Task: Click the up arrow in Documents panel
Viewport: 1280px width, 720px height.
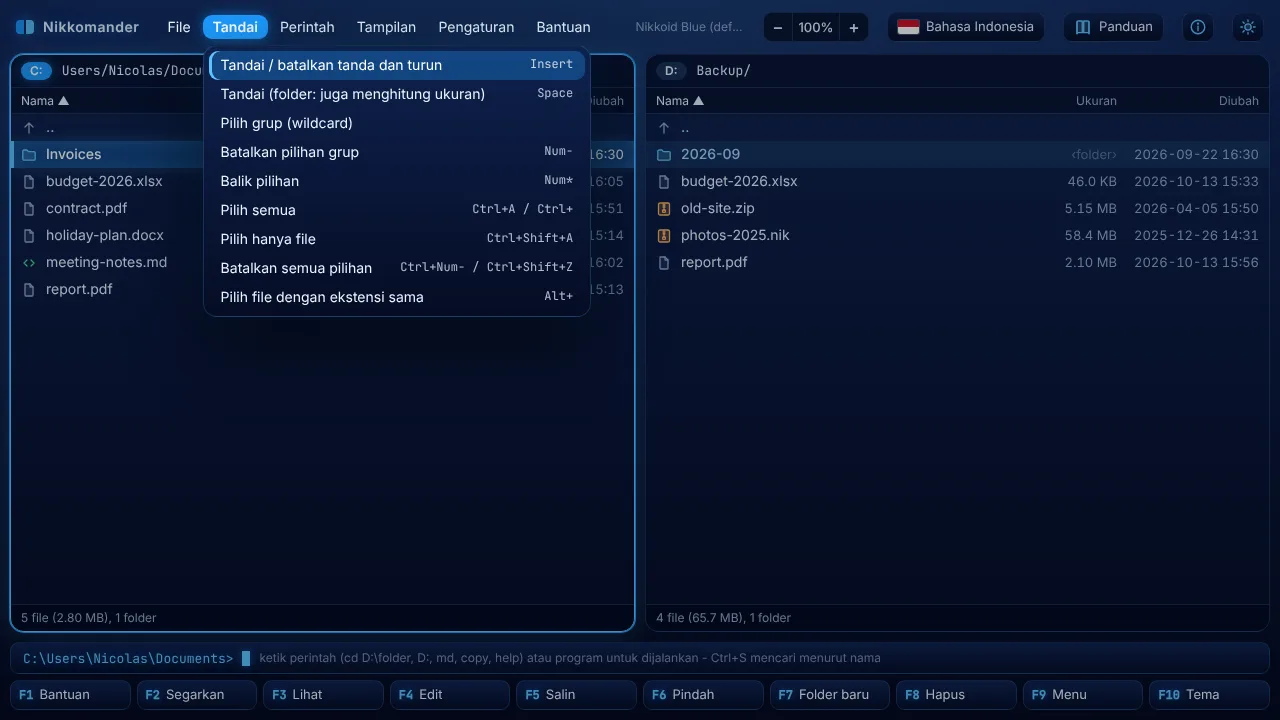Action: click(29, 128)
